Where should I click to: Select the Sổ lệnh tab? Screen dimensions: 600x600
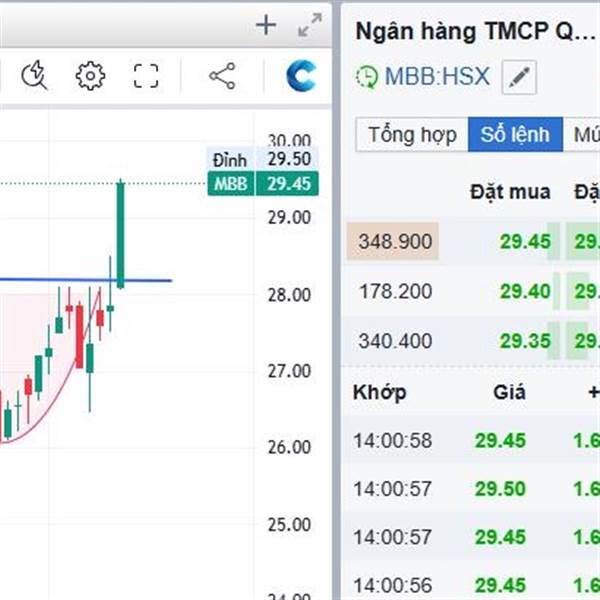[x=515, y=135]
